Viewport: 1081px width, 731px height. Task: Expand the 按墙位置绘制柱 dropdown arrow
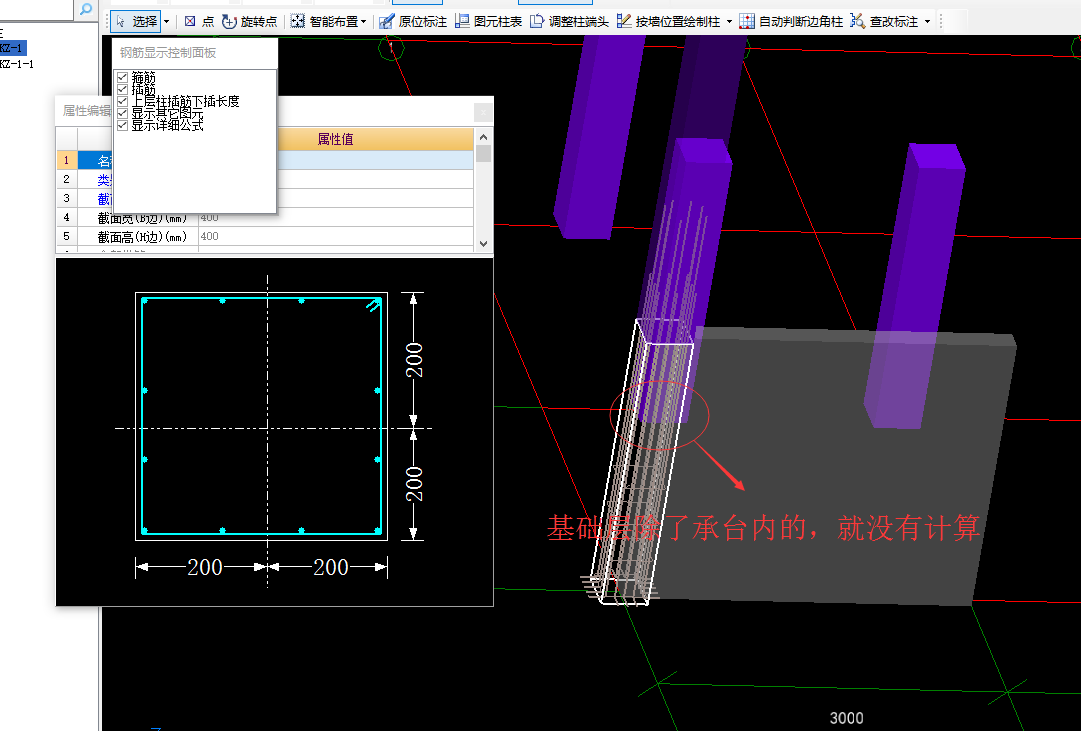click(729, 22)
